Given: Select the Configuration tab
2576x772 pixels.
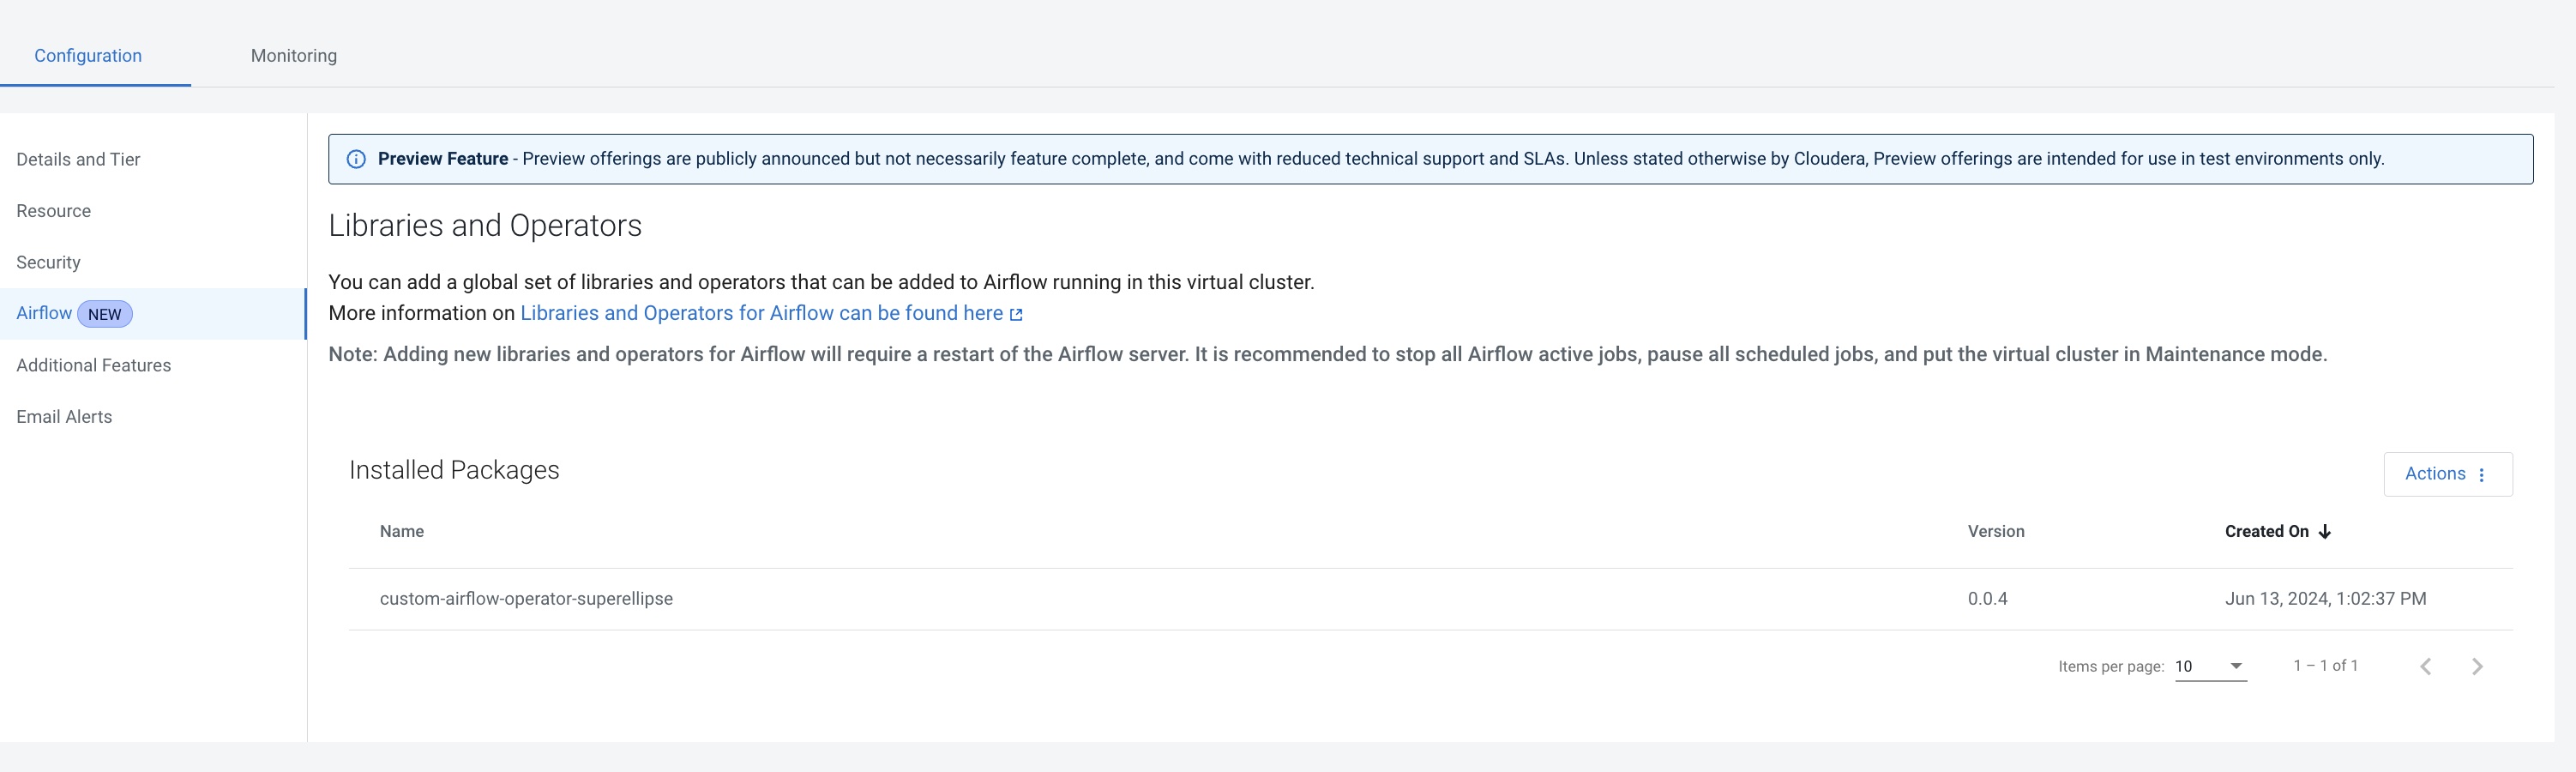Looking at the screenshot, I should tap(88, 56).
